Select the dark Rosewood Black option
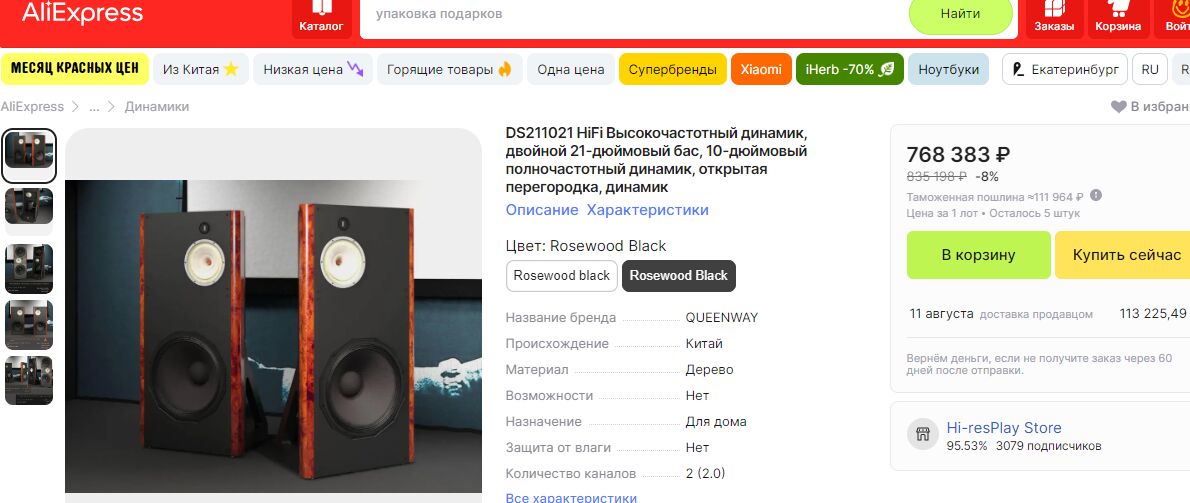The width and height of the screenshot is (1190, 503). (678, 275)
